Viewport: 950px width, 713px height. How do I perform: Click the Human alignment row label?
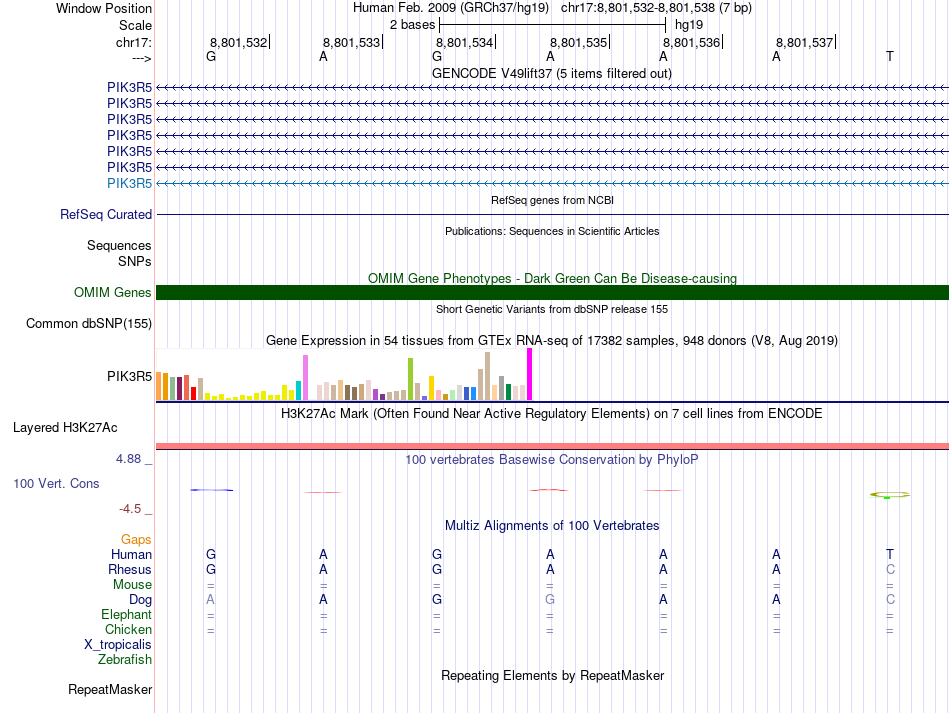click(131, 554)
